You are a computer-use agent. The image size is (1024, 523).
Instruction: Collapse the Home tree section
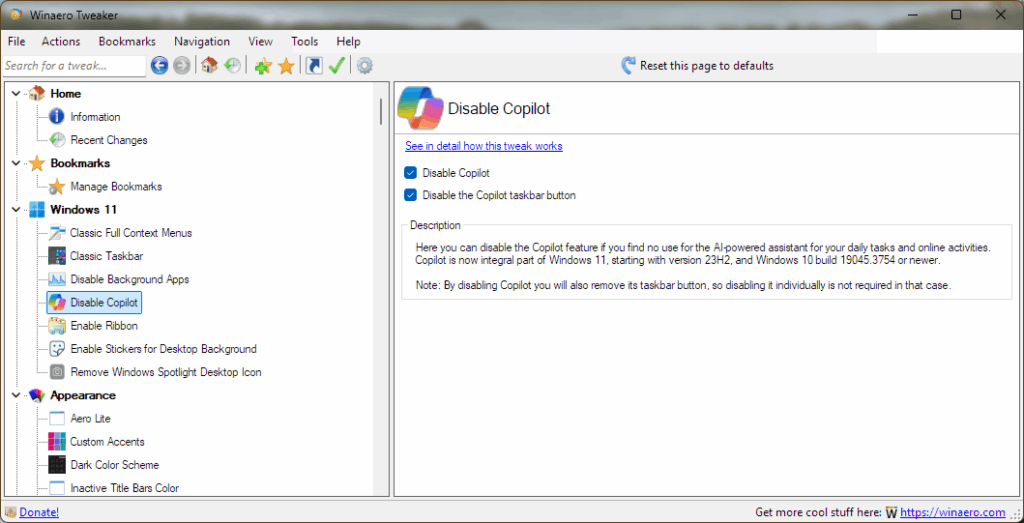16,94
